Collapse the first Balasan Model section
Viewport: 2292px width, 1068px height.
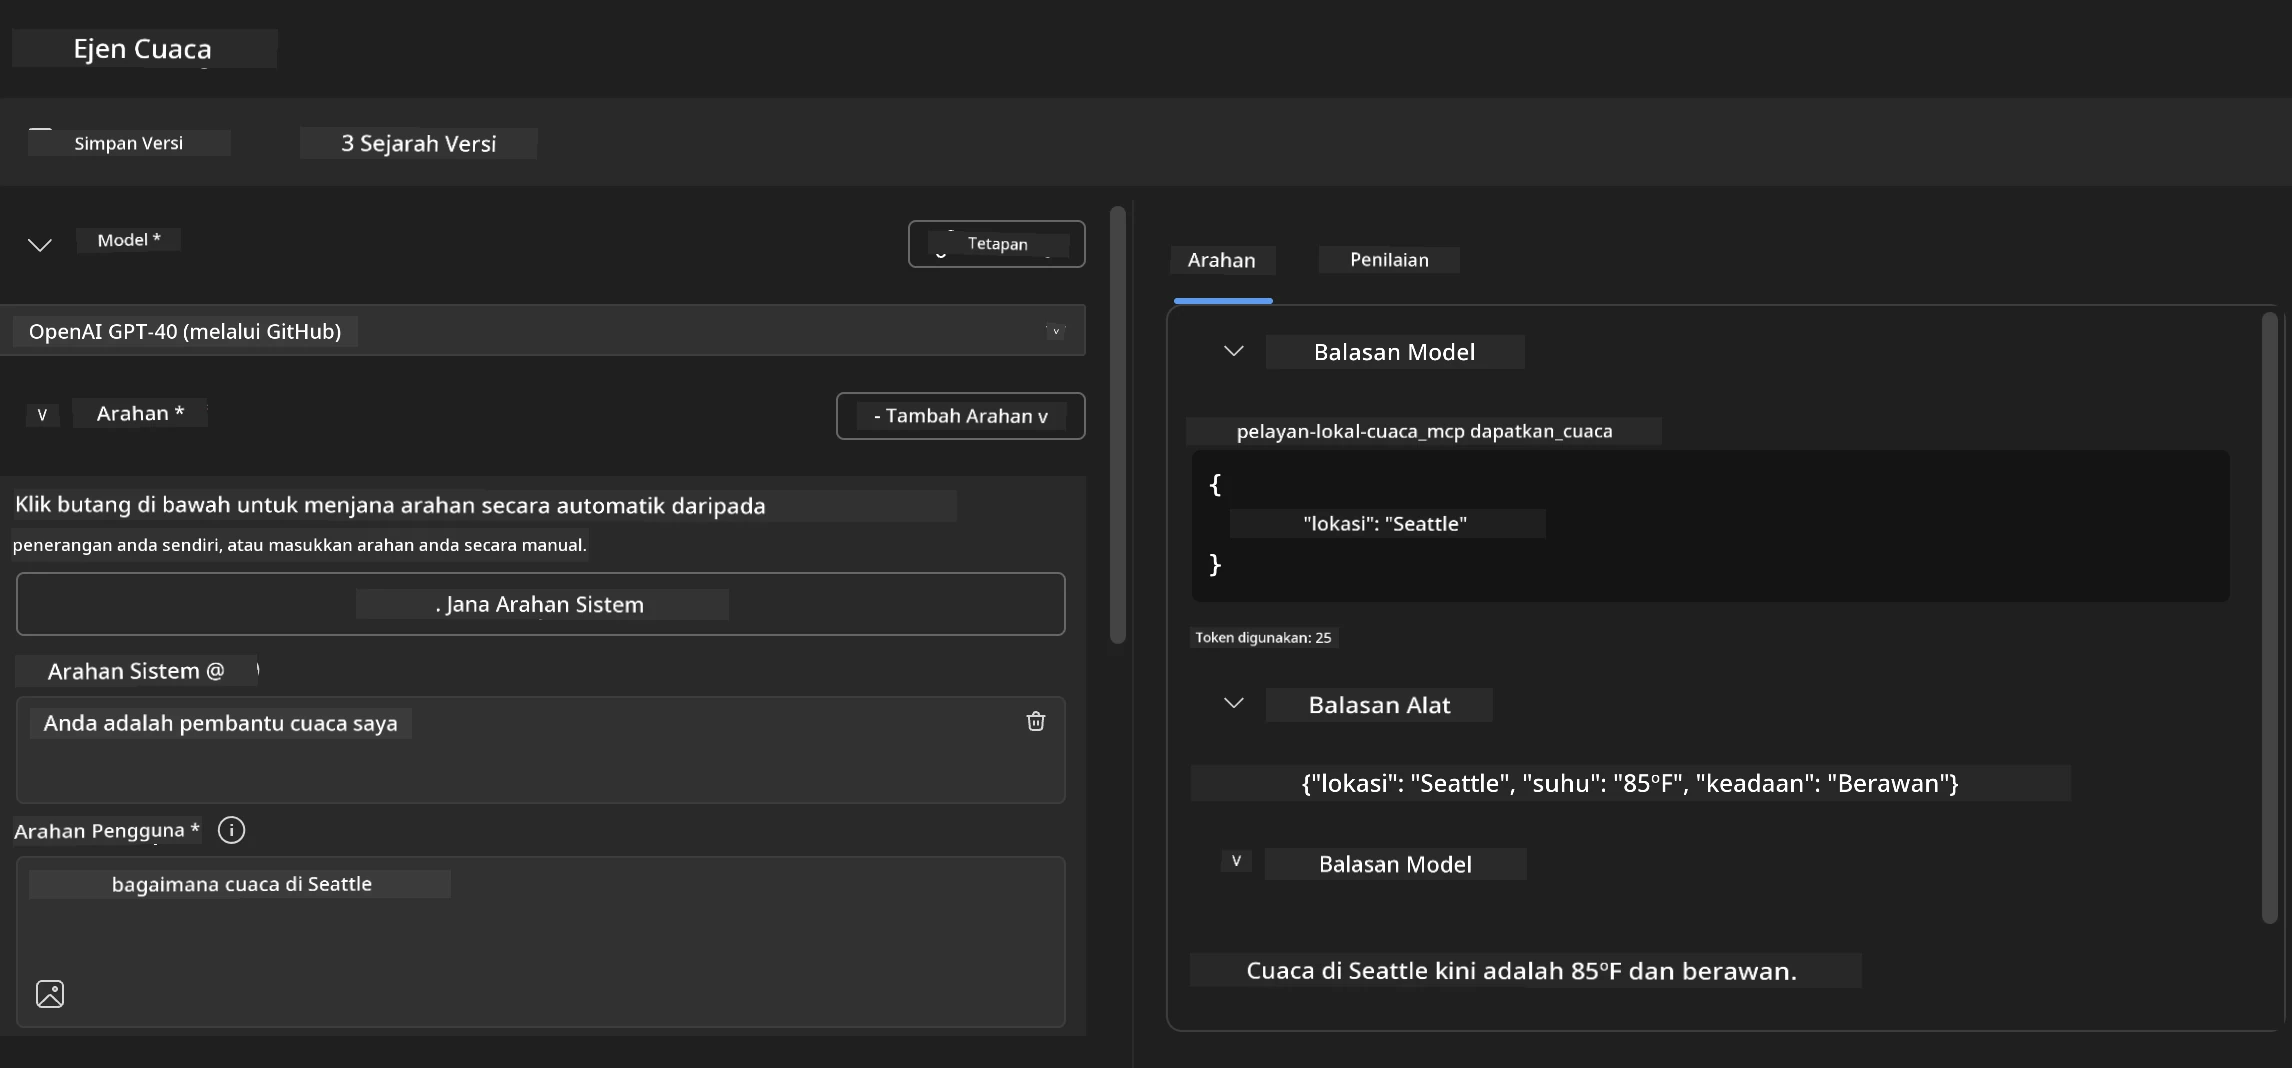[1234, 351]
